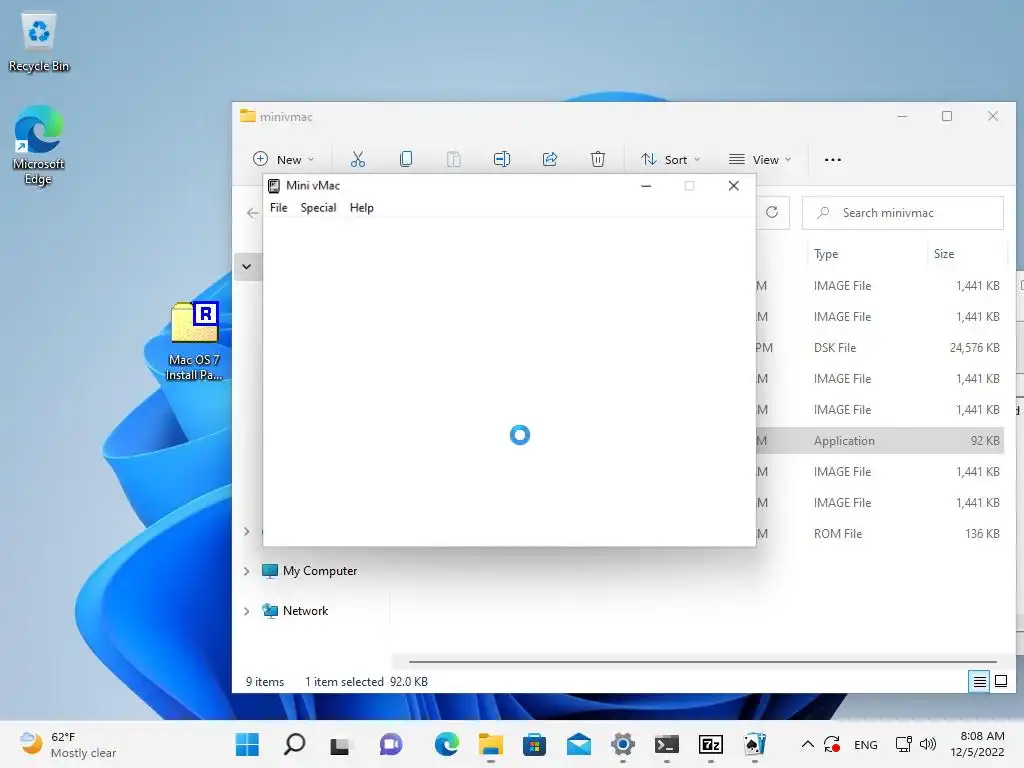Click the volume icon in system tray

click(927, 744)
